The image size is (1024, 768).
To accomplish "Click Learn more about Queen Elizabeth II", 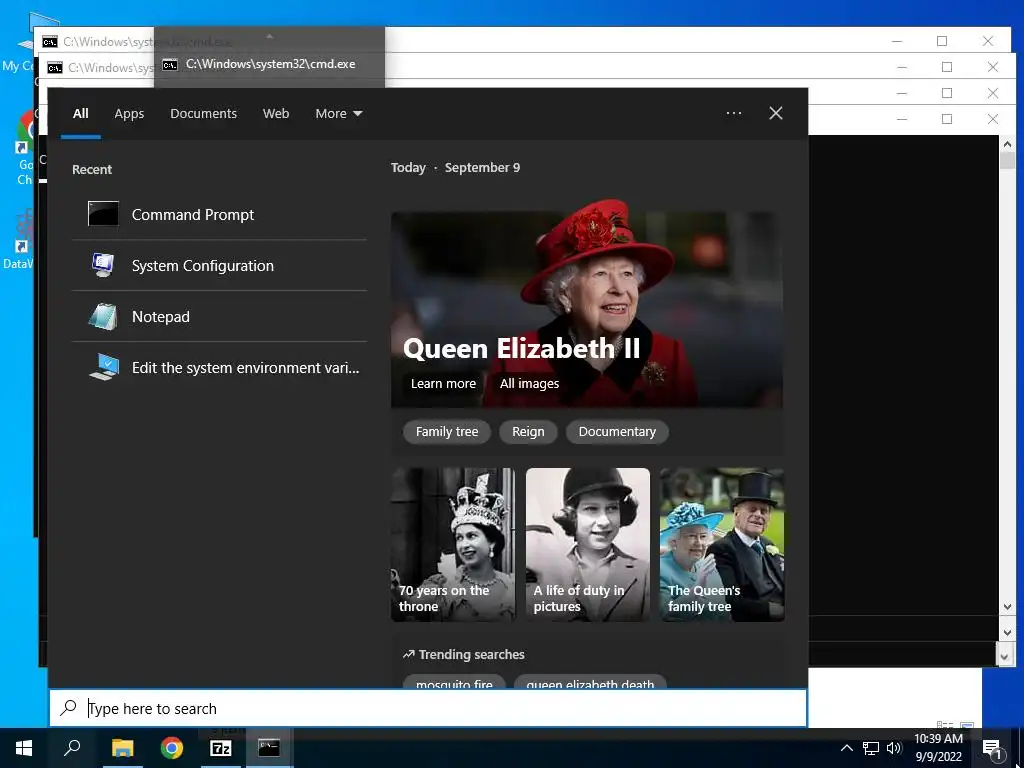I will pyautogui.click(x=443, y=383).
